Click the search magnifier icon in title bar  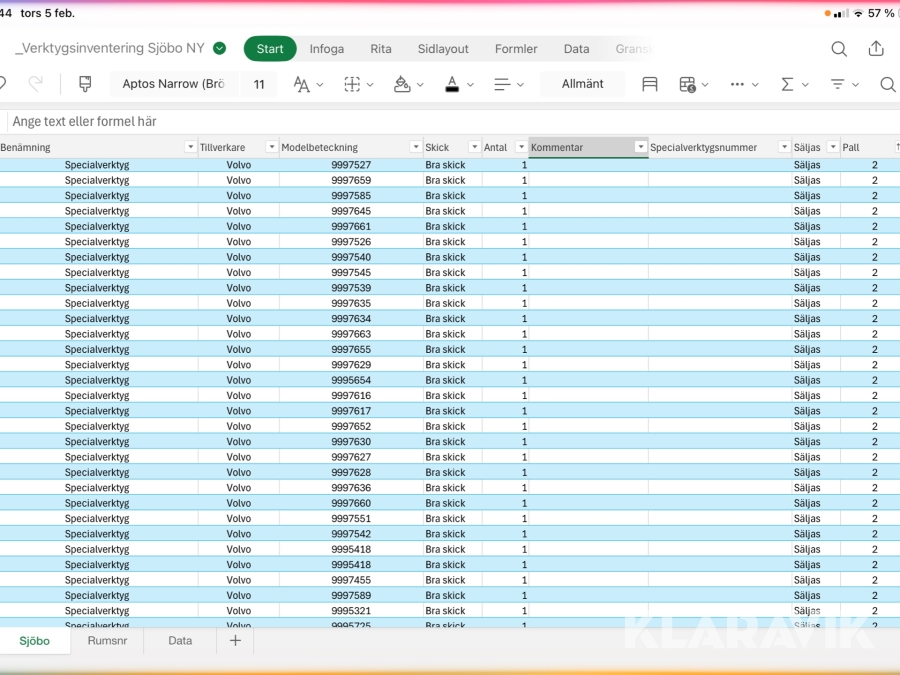point(839,49)
